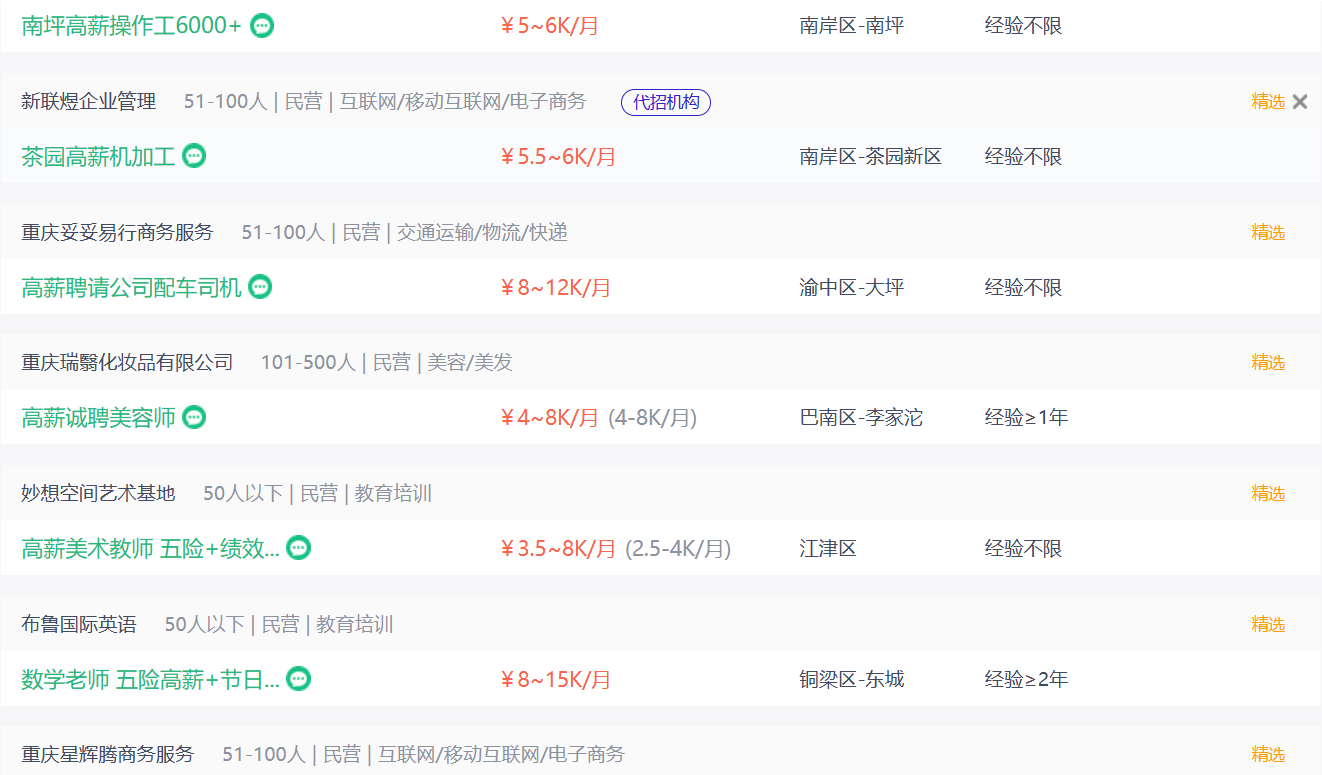
Task: Open 南坪高薪操作工6000+ job posting
Action: coord(131,26)
